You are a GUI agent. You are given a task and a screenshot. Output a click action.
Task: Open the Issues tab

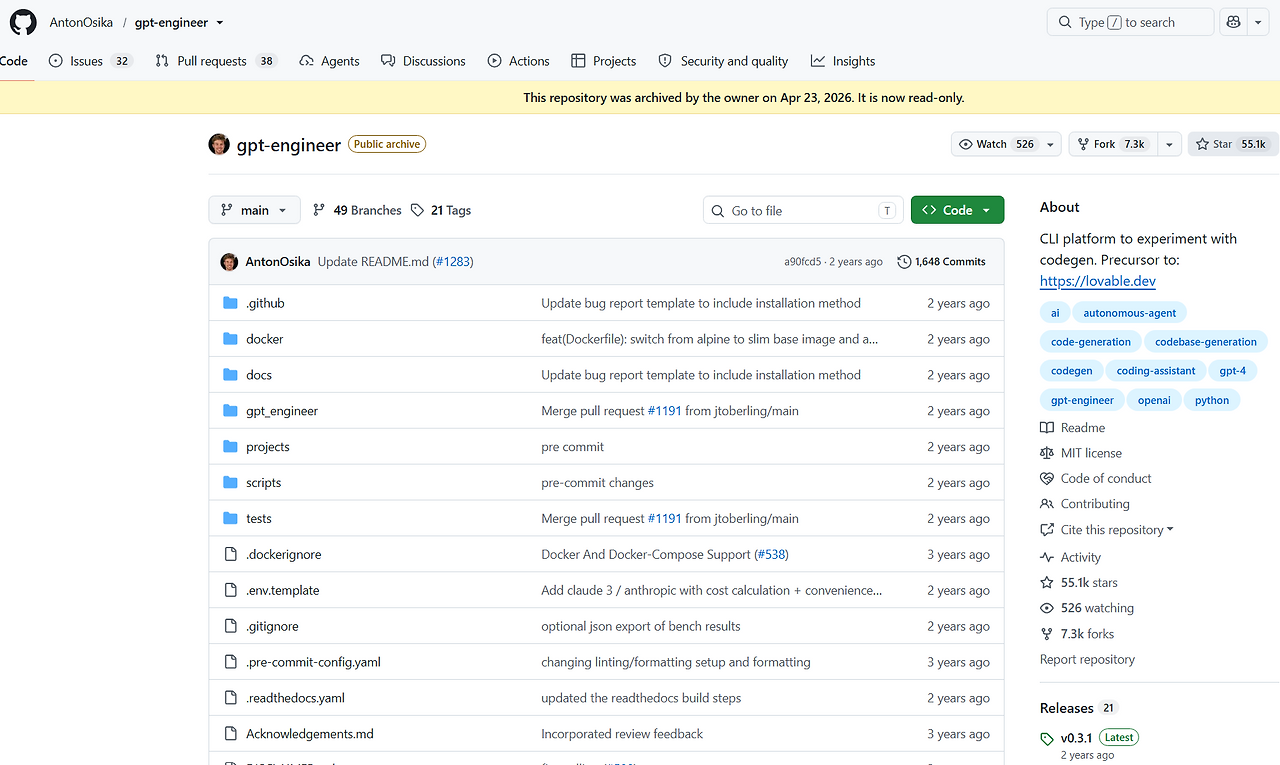(90, 61)
